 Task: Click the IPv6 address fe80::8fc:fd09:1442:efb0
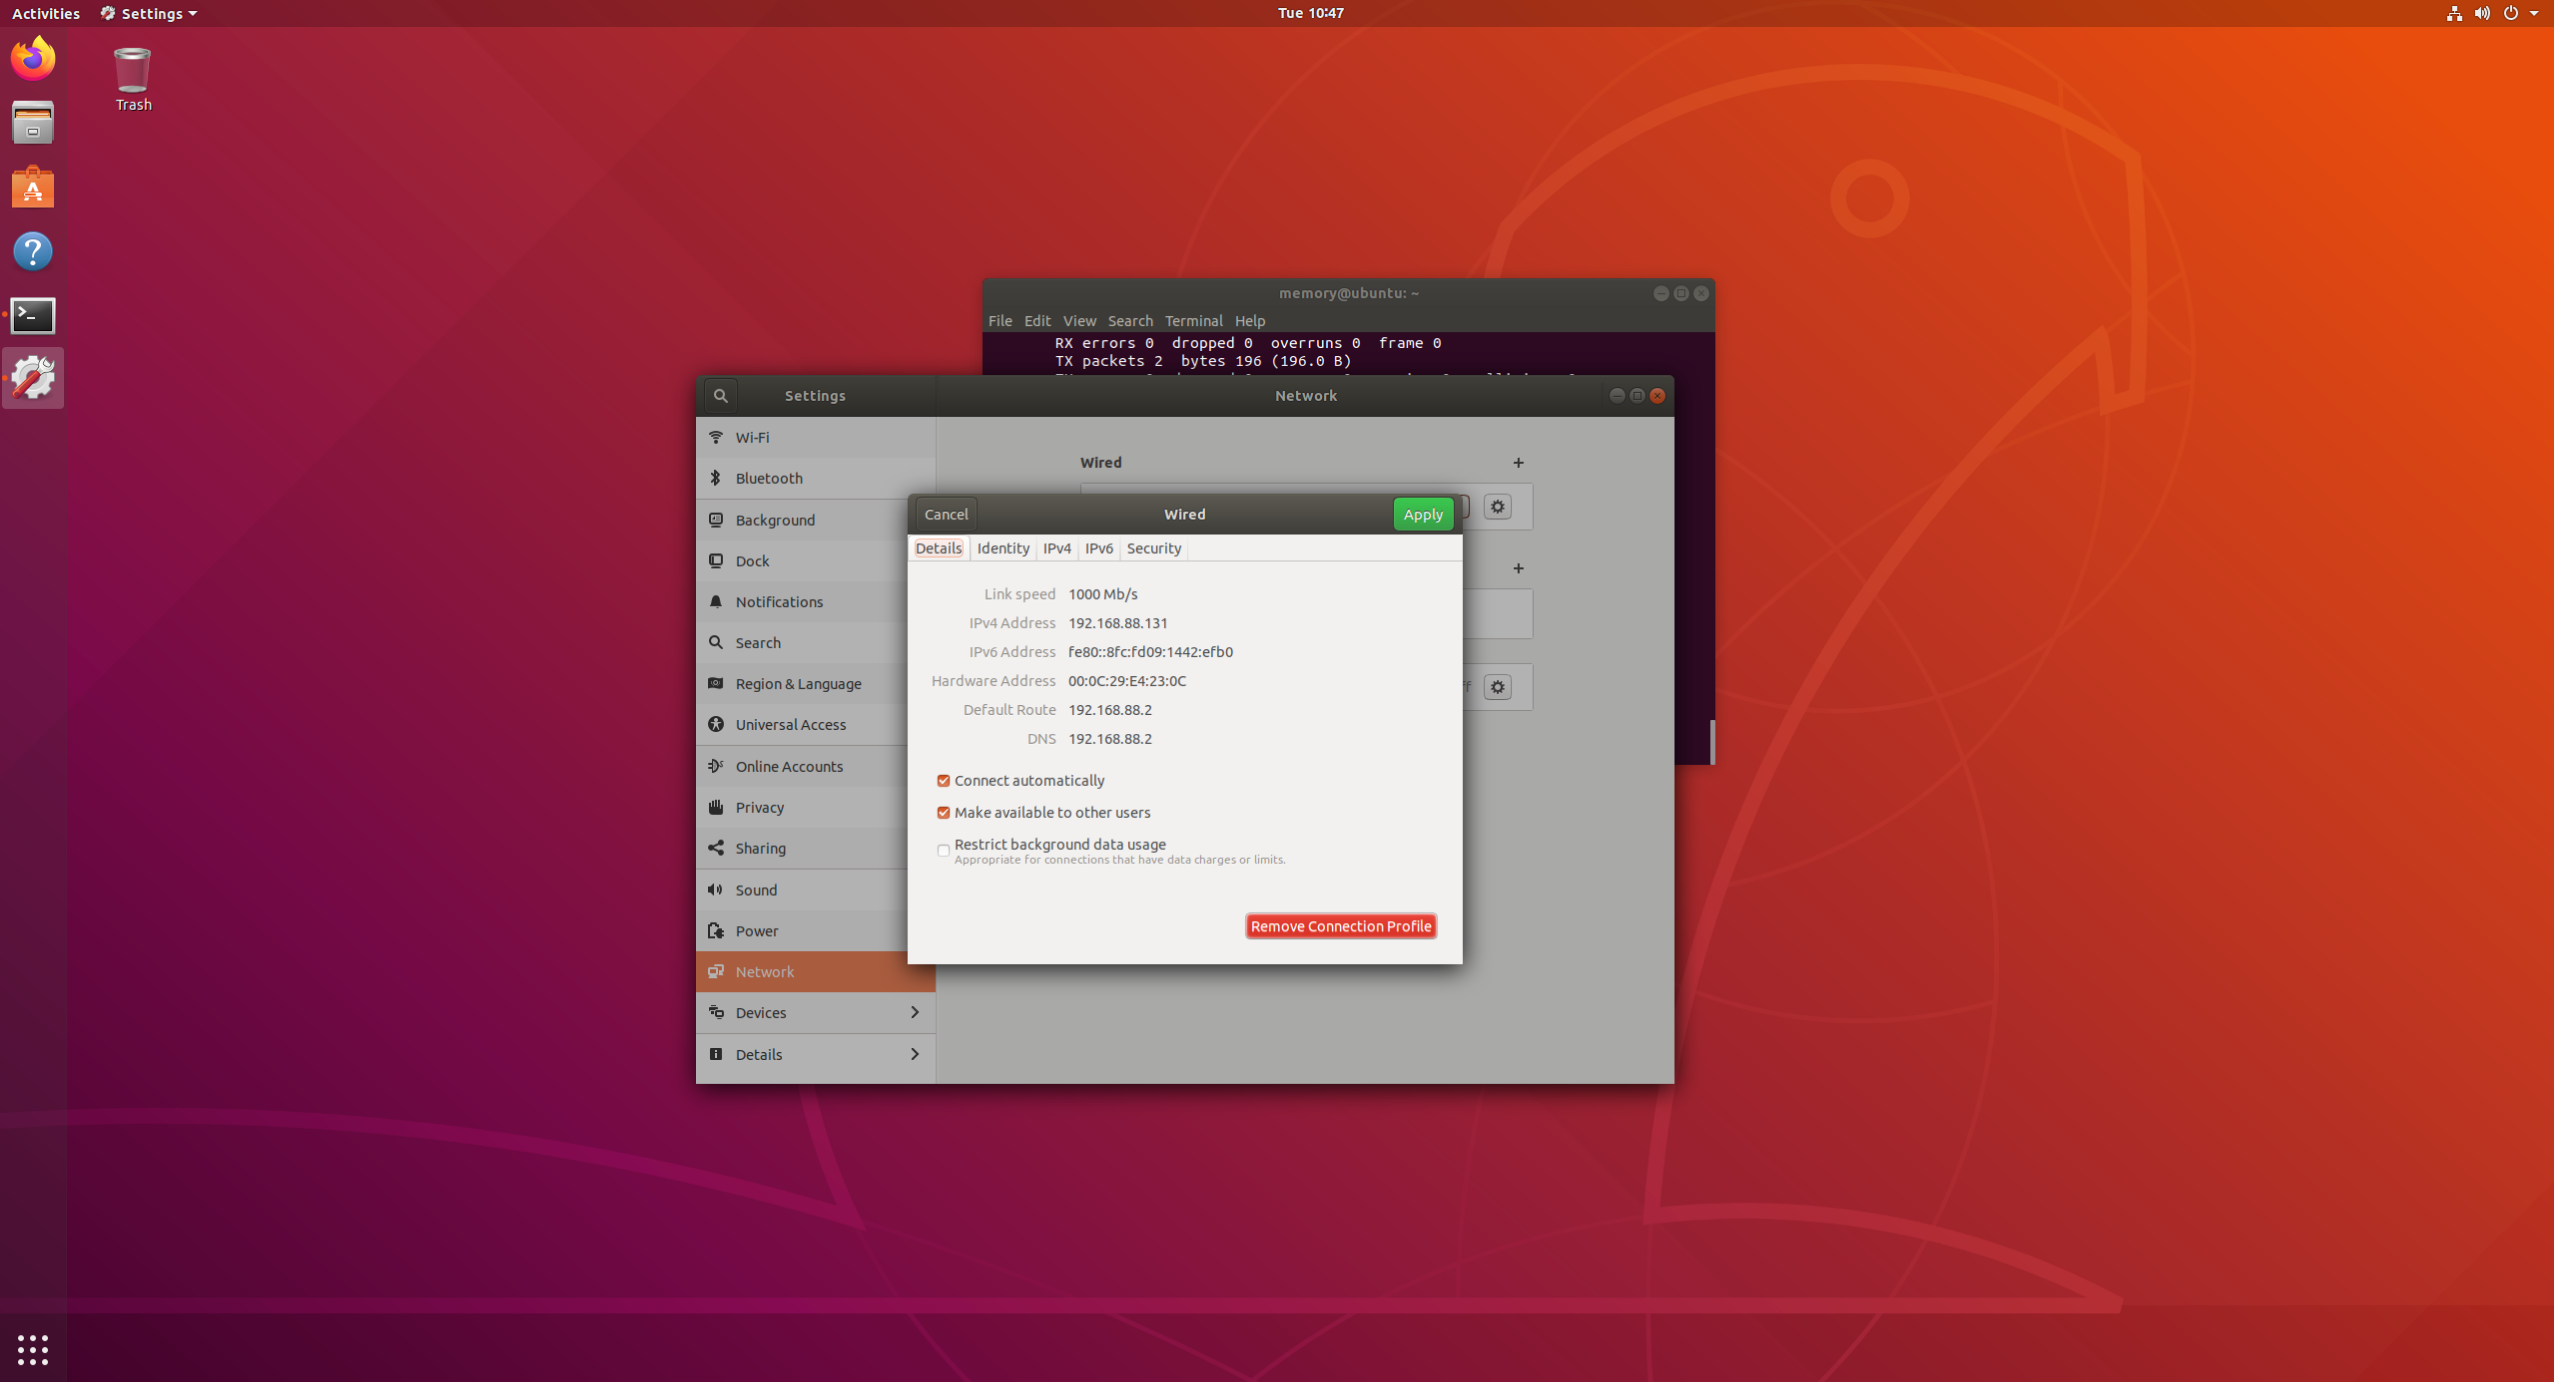pos(1150,652)
